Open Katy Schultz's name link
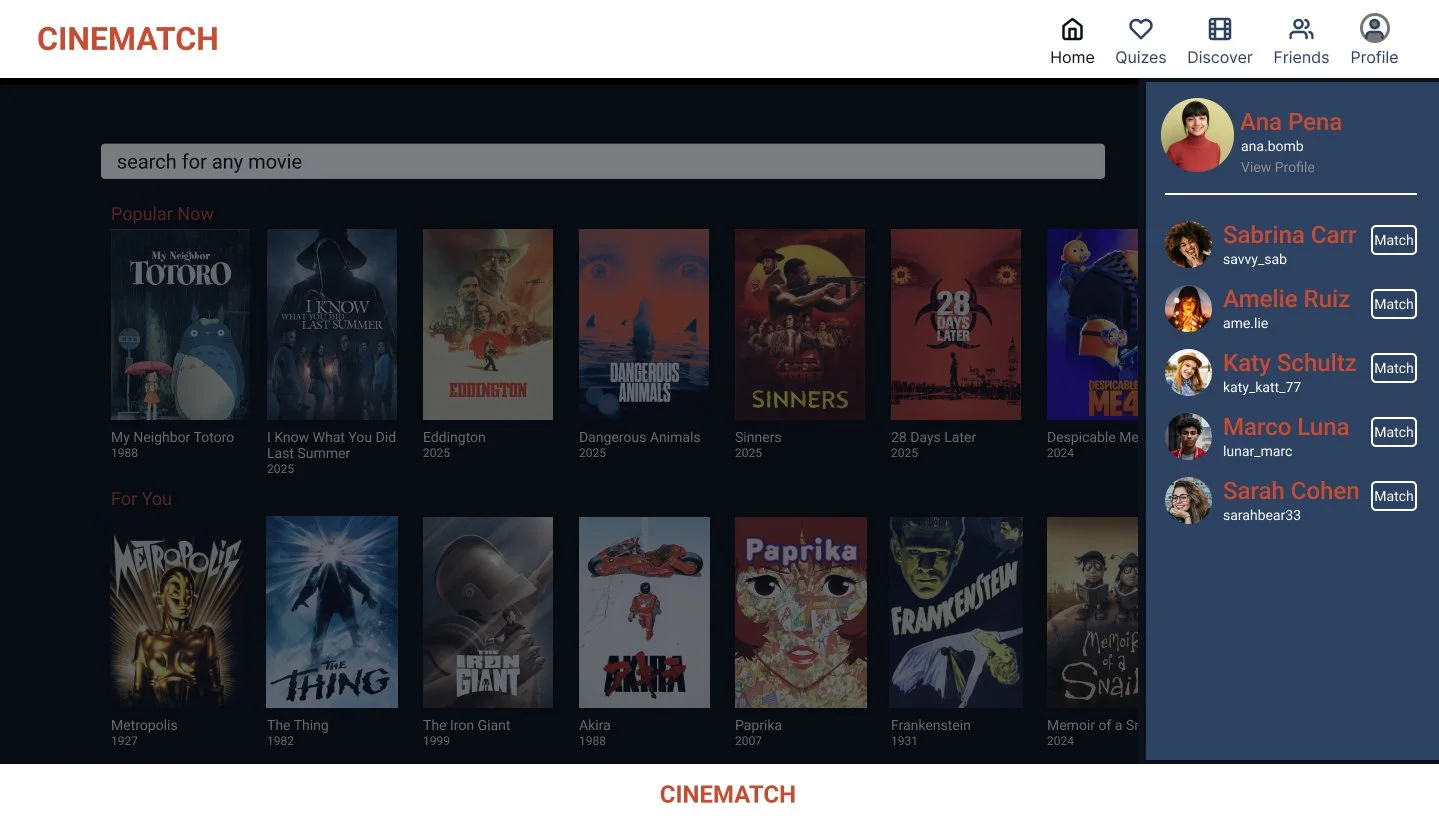1439x823 pixels. pos(1289,363)
